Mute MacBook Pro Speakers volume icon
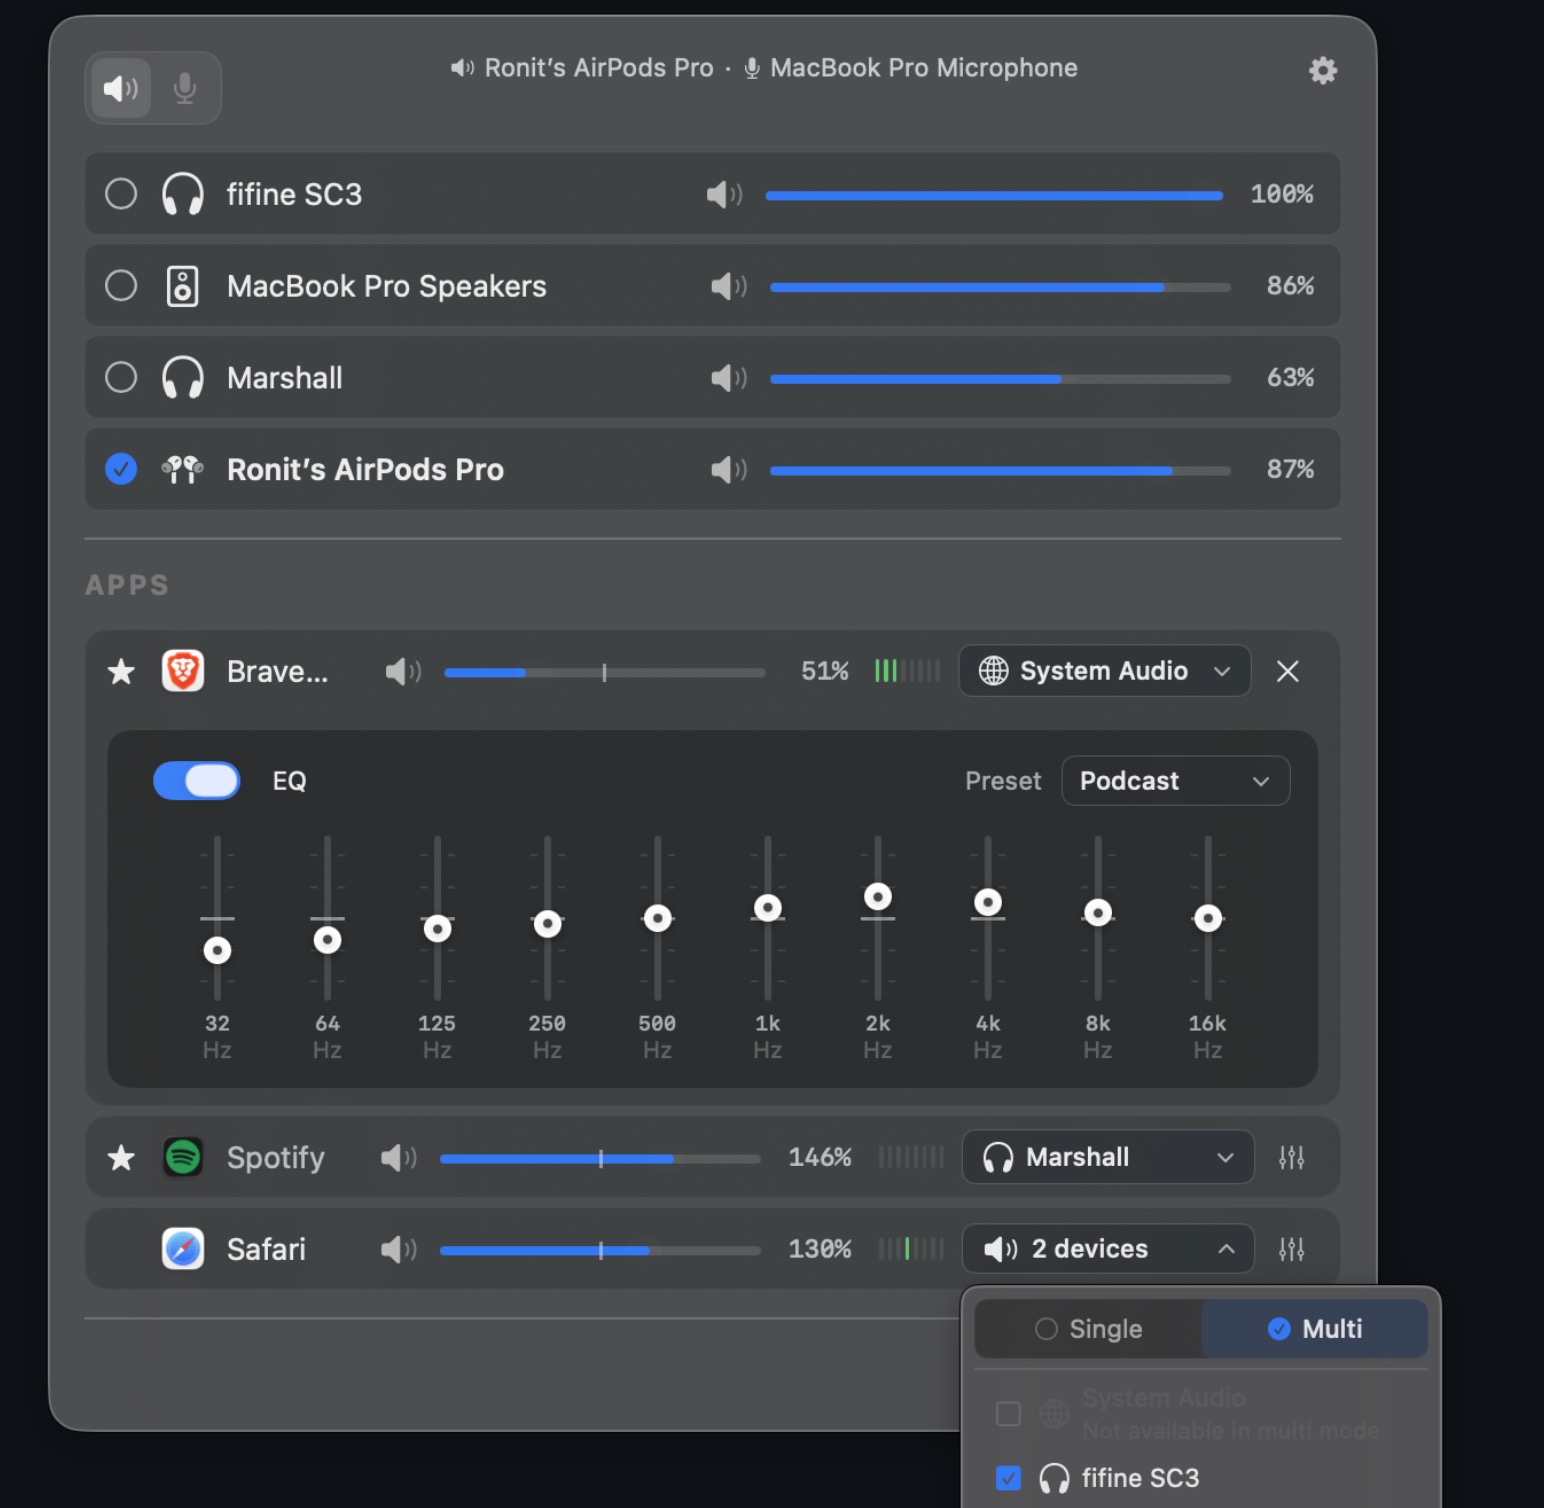The height and width of the screenshot is (1508, 1544). tap(728, 286)
